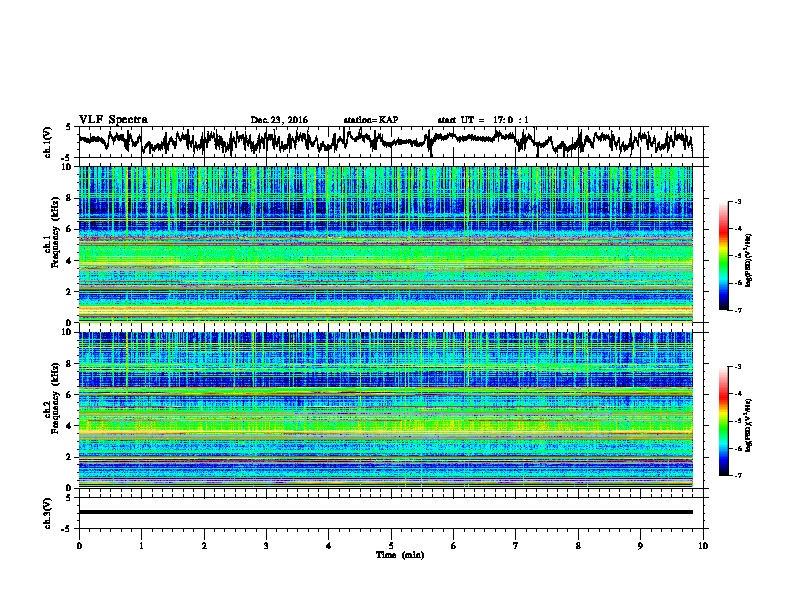Click the ch.2 "Frequency (kHz)" axis label
This screenshot has height=612, width=792.
[55, 398]
